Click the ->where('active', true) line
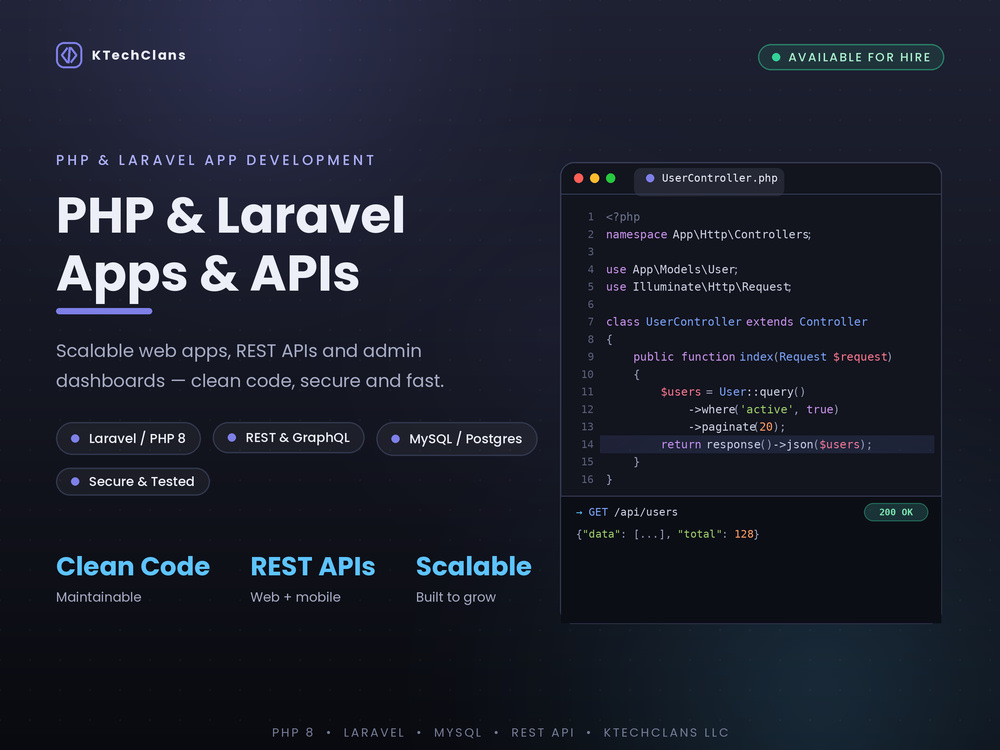This screenshot has width=1000, height=750. [x=763, y=409]
